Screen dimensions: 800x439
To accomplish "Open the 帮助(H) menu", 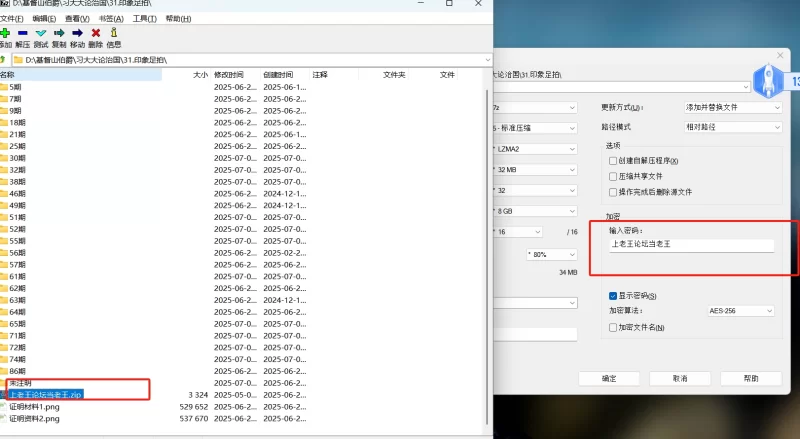I will point(179,19).
